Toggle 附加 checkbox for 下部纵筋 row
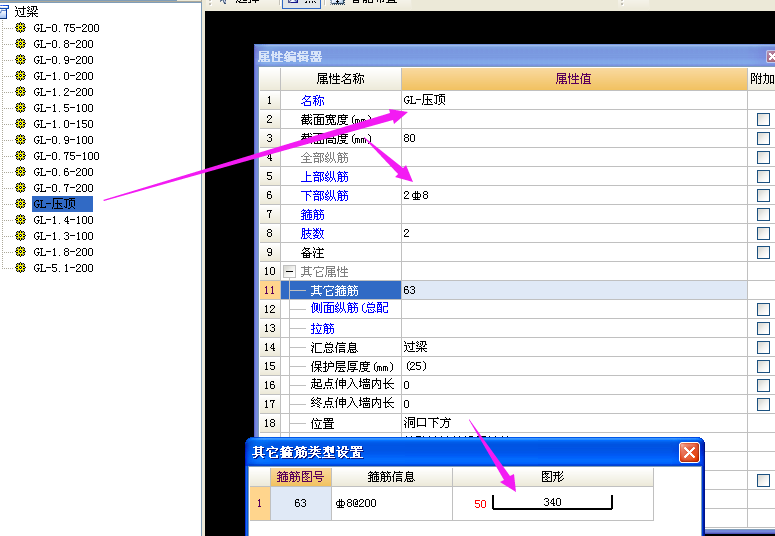Image resolution: width=775 pixels, height=536 pixels. point(763,195)
